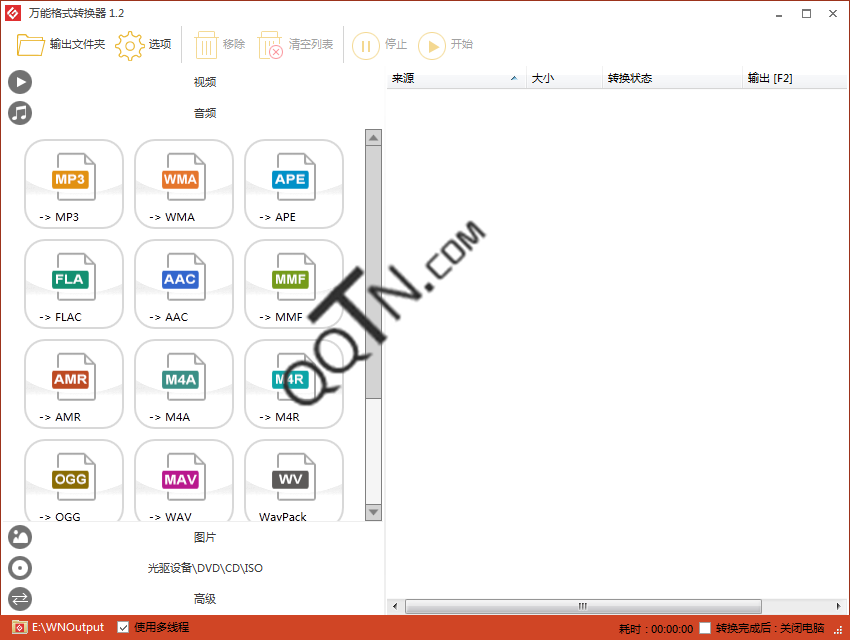This screenshot has height=640, width=850.
Task: Click the format list scroll down arrow
Action: pos(373,512)
